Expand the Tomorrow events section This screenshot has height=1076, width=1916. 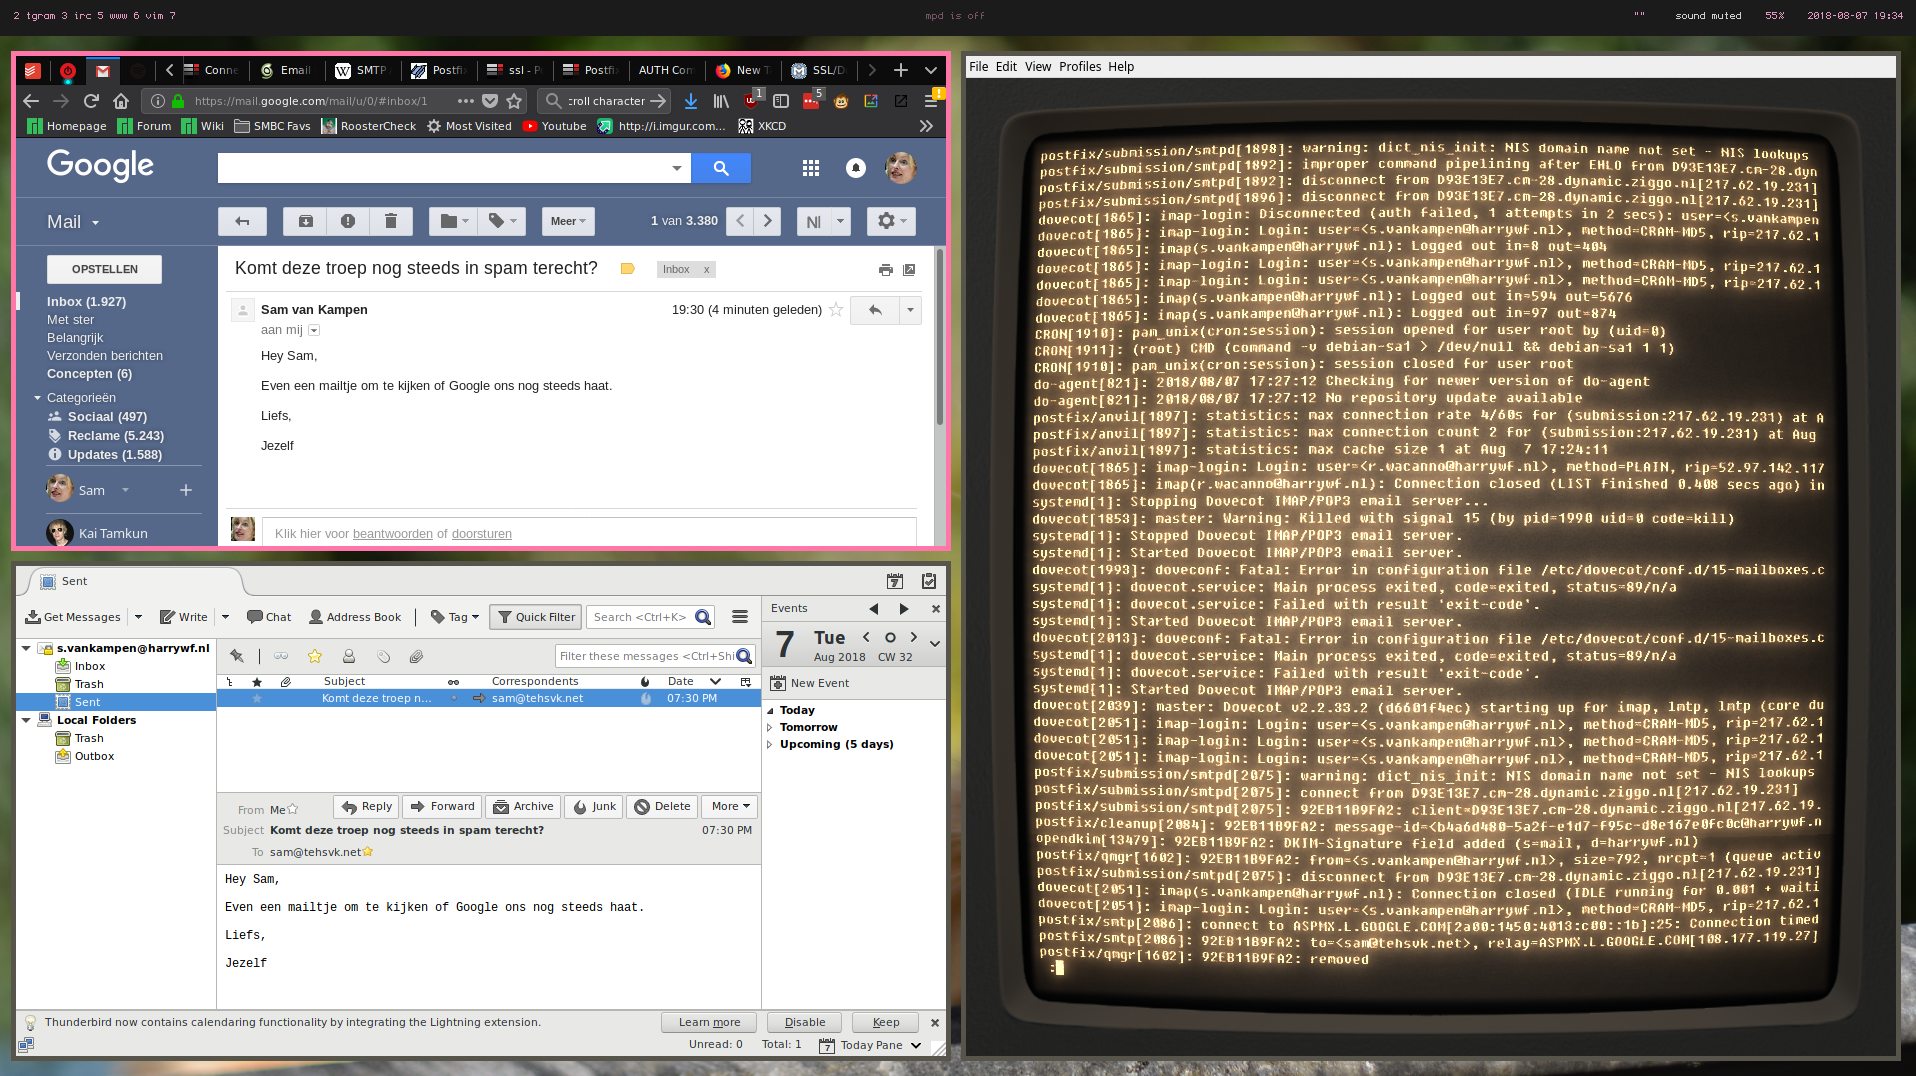pos(770,727)
